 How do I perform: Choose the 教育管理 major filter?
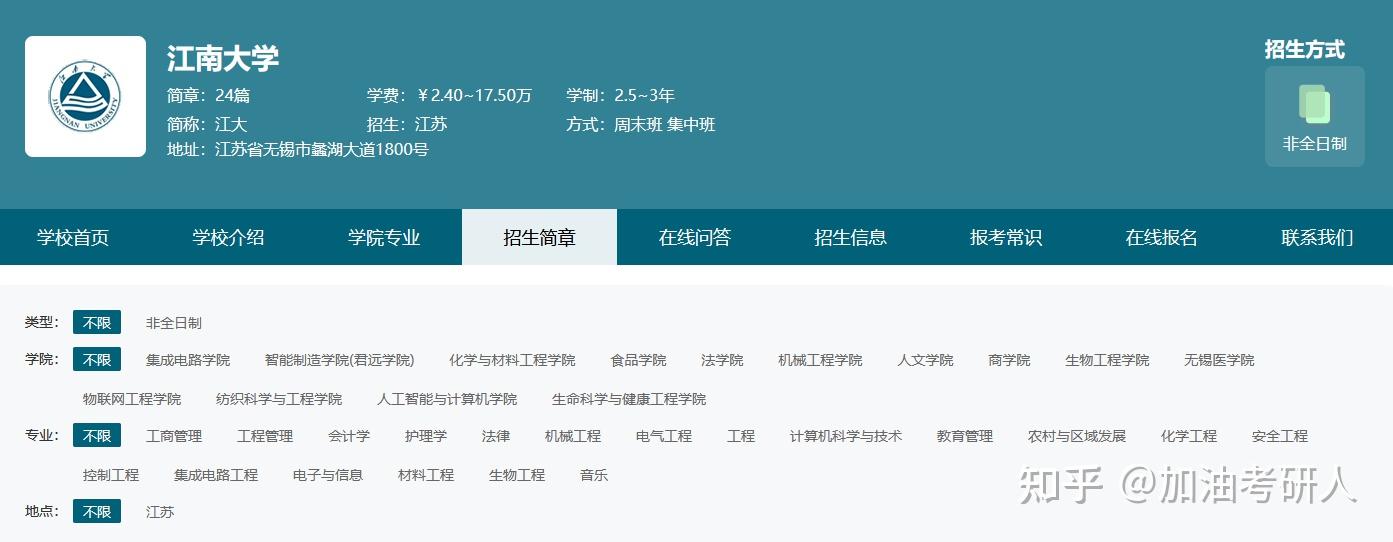pyautogui.click(x=965, y=436)
